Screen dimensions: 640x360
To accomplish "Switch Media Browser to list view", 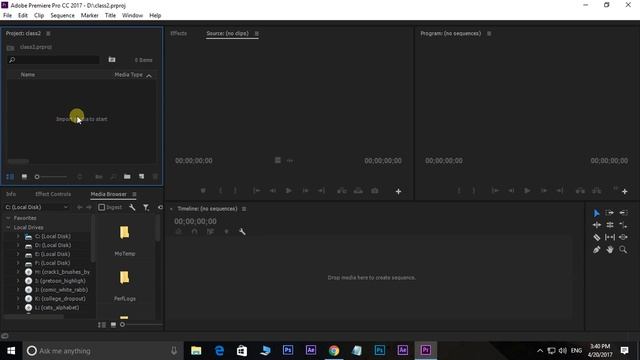I will pos(102,324).
